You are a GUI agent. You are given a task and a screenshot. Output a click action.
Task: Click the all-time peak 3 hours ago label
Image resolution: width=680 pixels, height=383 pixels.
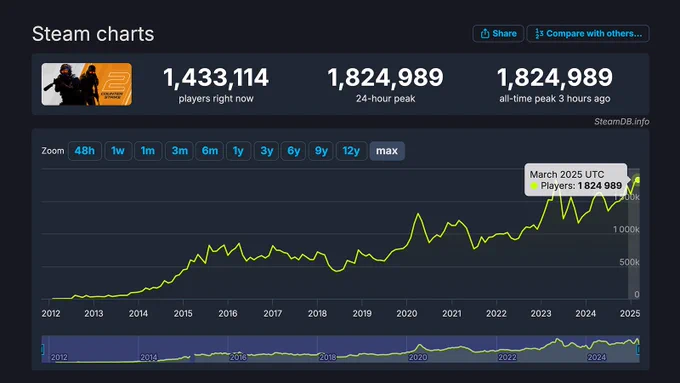(x=555, y=99)
